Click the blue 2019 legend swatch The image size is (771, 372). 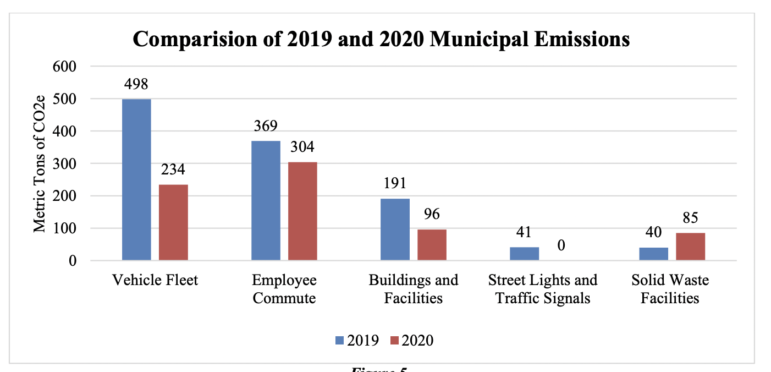[x=339, y=340]
